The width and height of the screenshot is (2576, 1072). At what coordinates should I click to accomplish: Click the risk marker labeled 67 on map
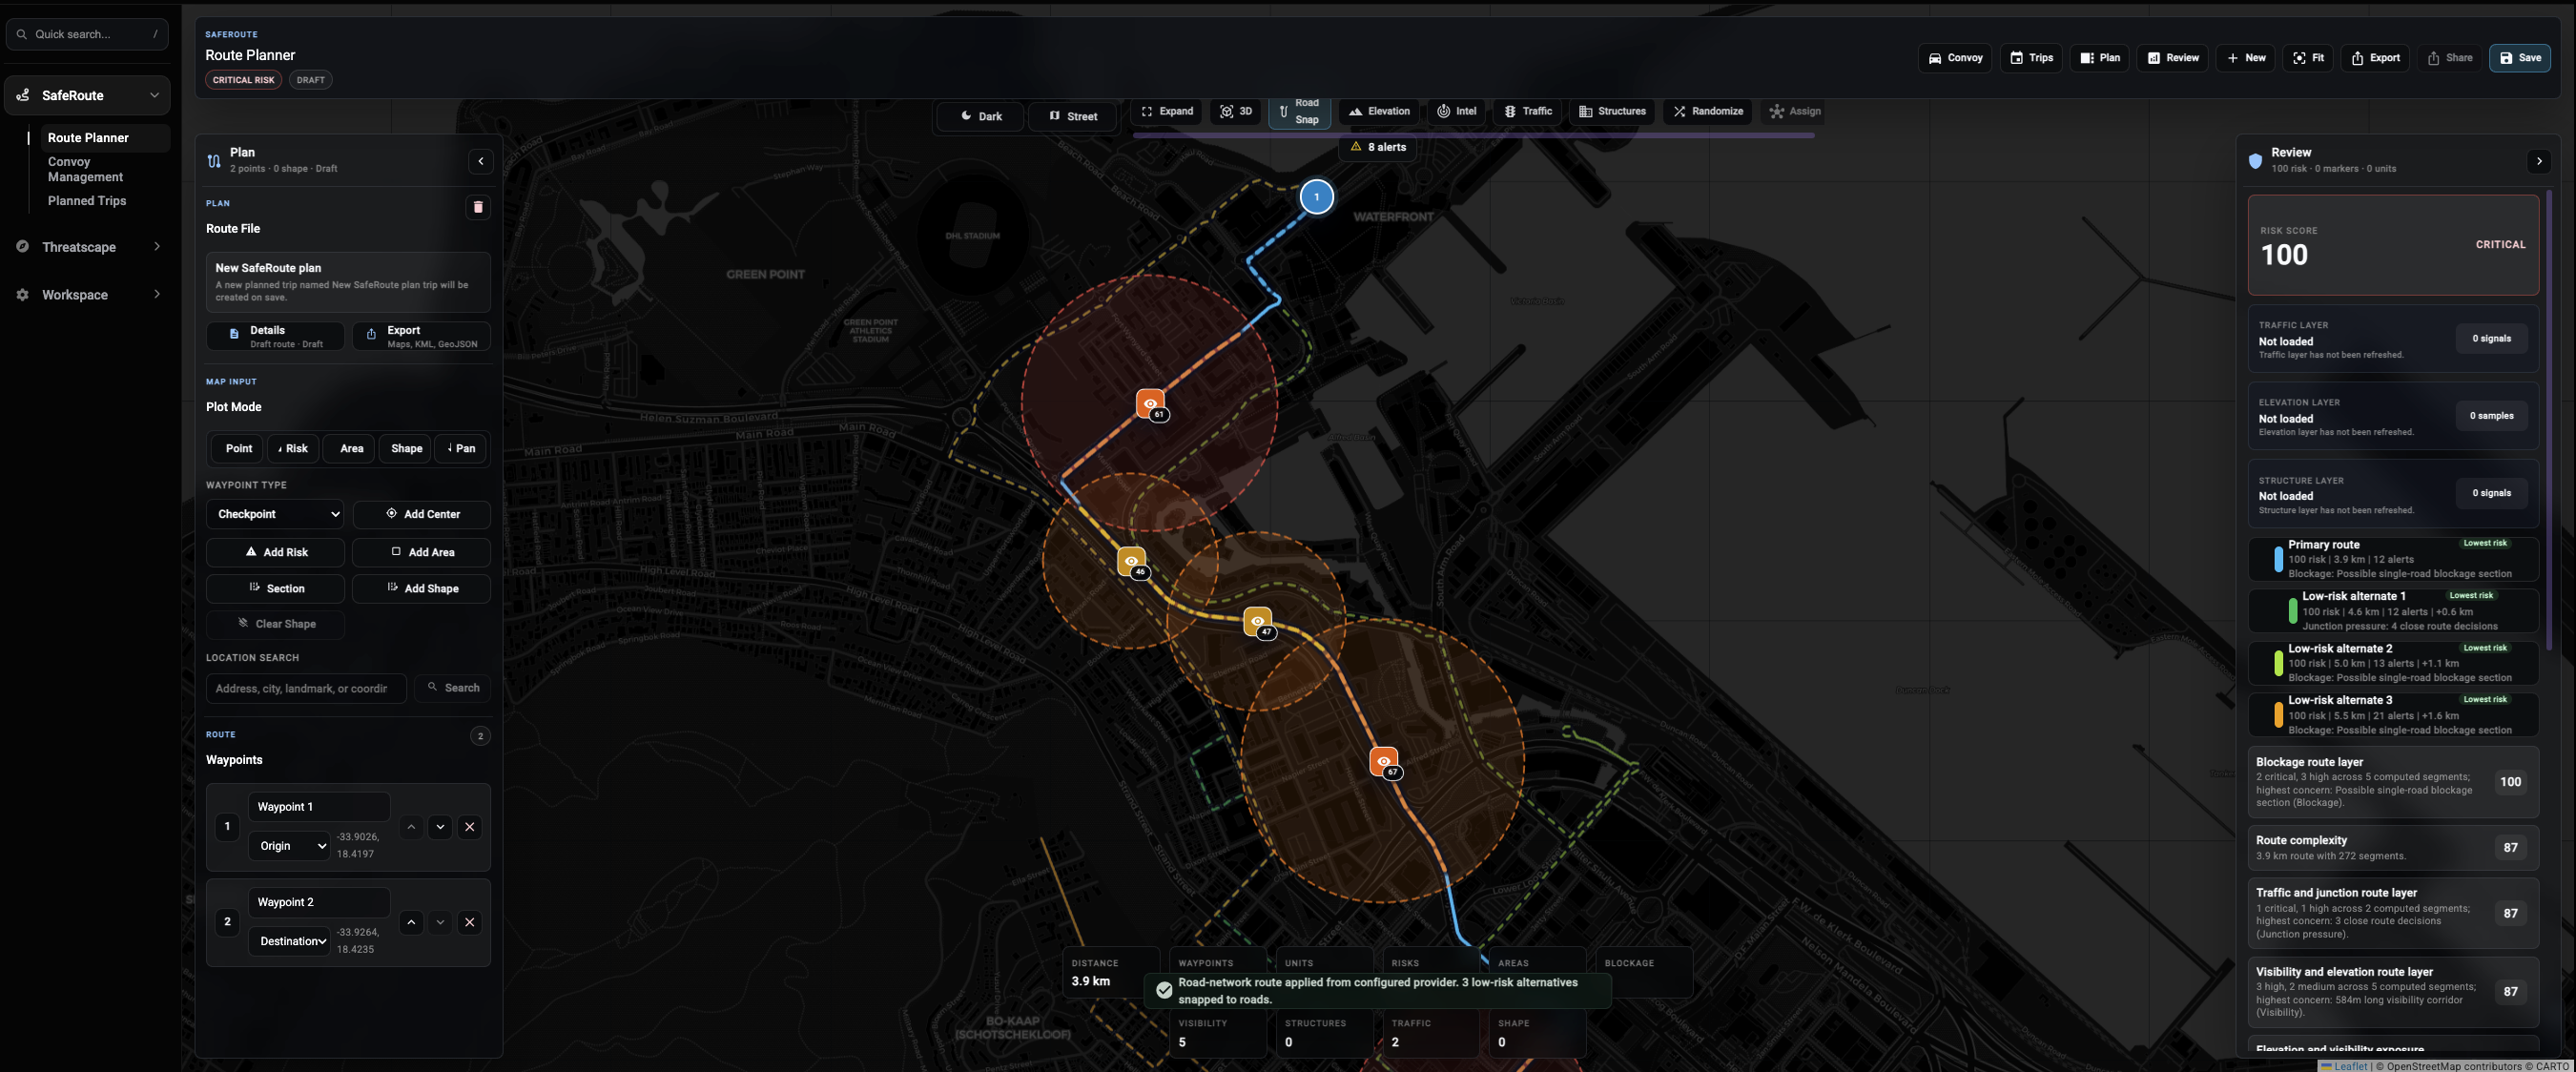click(x=1384, y=762)
